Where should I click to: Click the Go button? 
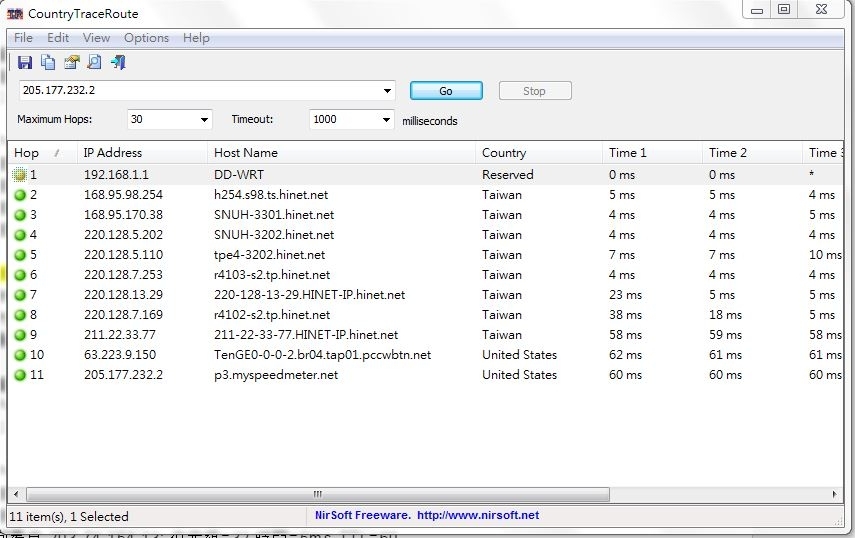pos(446,91)
